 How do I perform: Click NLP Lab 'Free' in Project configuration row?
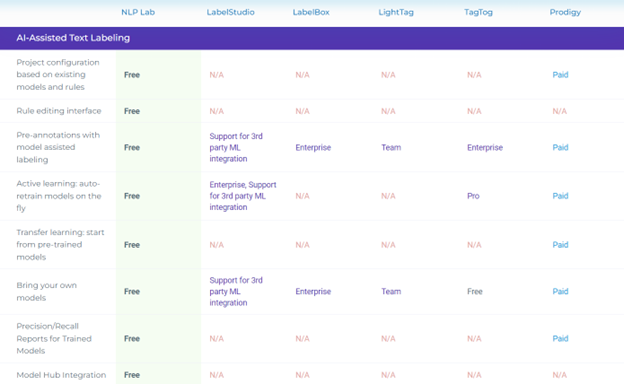132,75
